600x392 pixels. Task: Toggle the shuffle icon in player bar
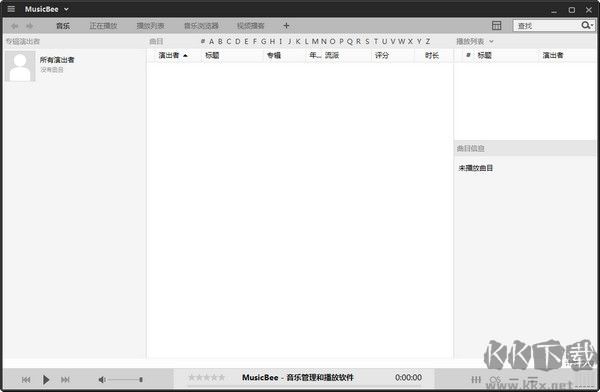(x=495, y=380)
